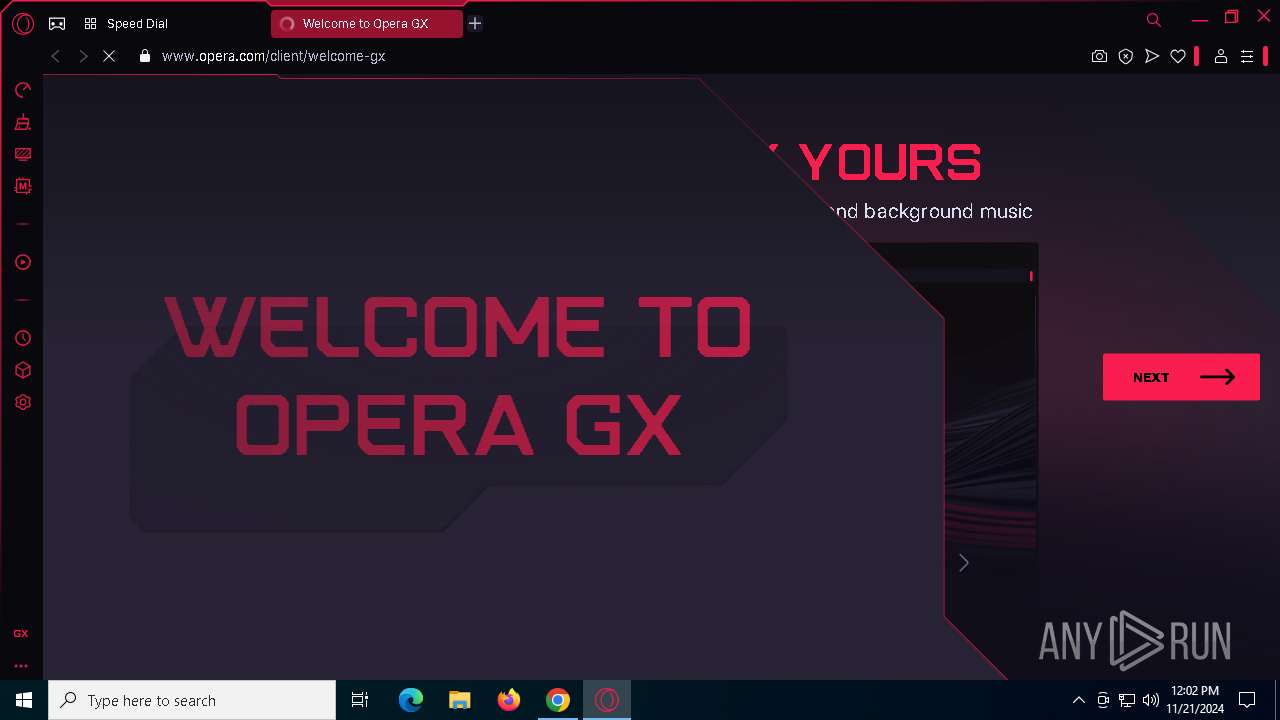View site security padlock info
1280x720 pixels.
pyautogui.click(x=145, y=57)
